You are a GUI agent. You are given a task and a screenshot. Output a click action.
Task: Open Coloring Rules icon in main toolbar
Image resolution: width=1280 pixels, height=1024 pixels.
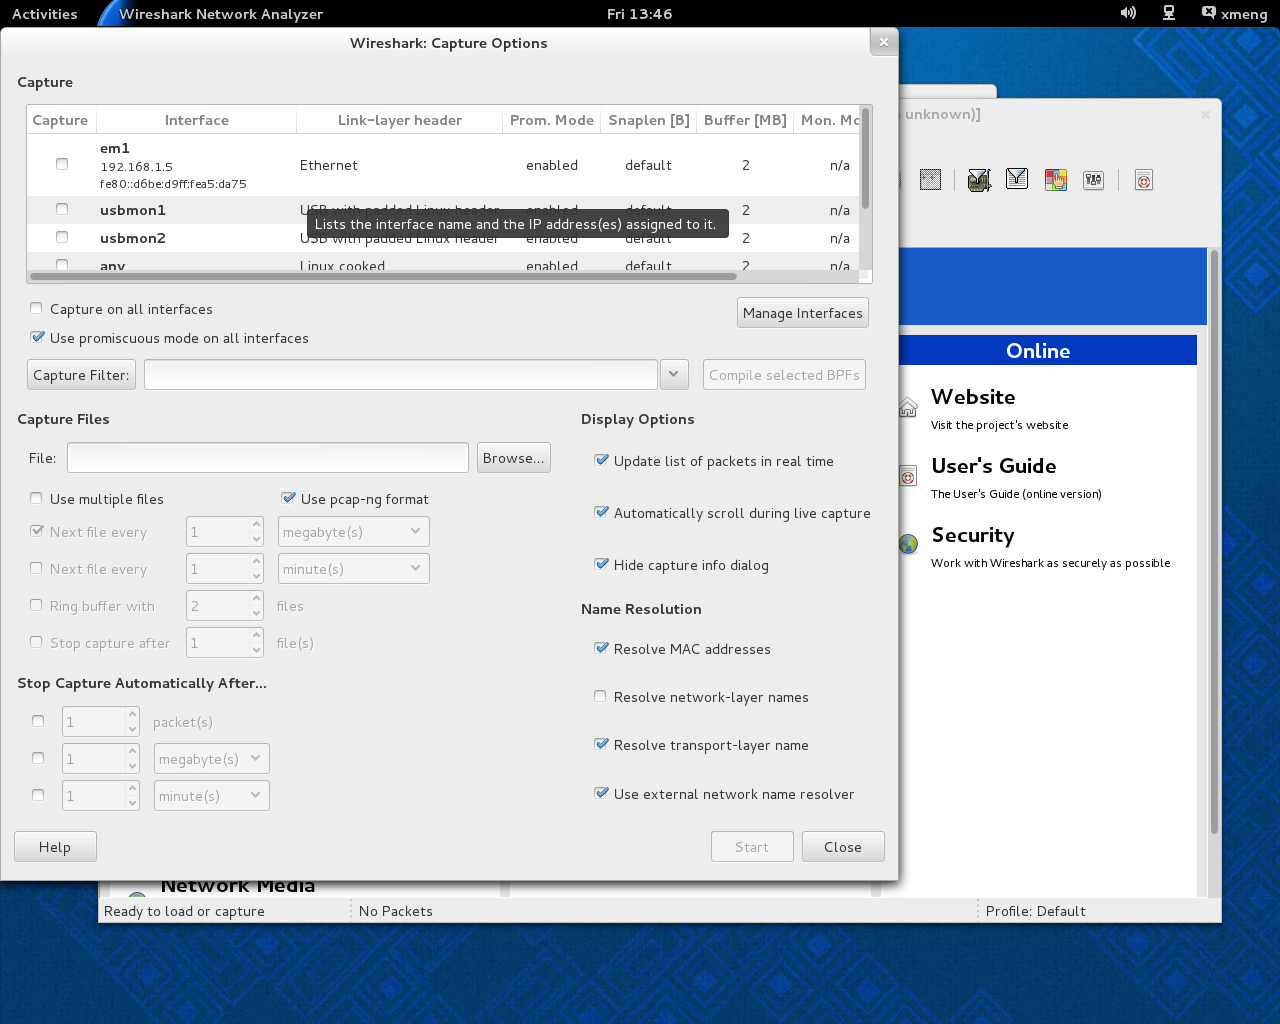[x=1056, y=180]
